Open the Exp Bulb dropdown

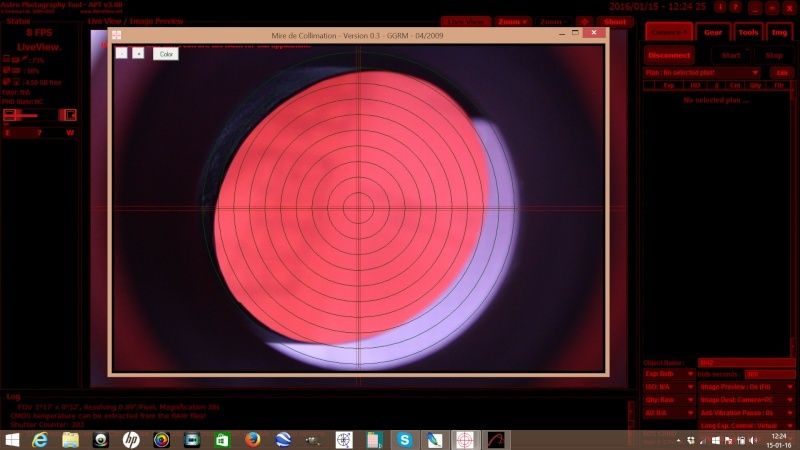669,374
